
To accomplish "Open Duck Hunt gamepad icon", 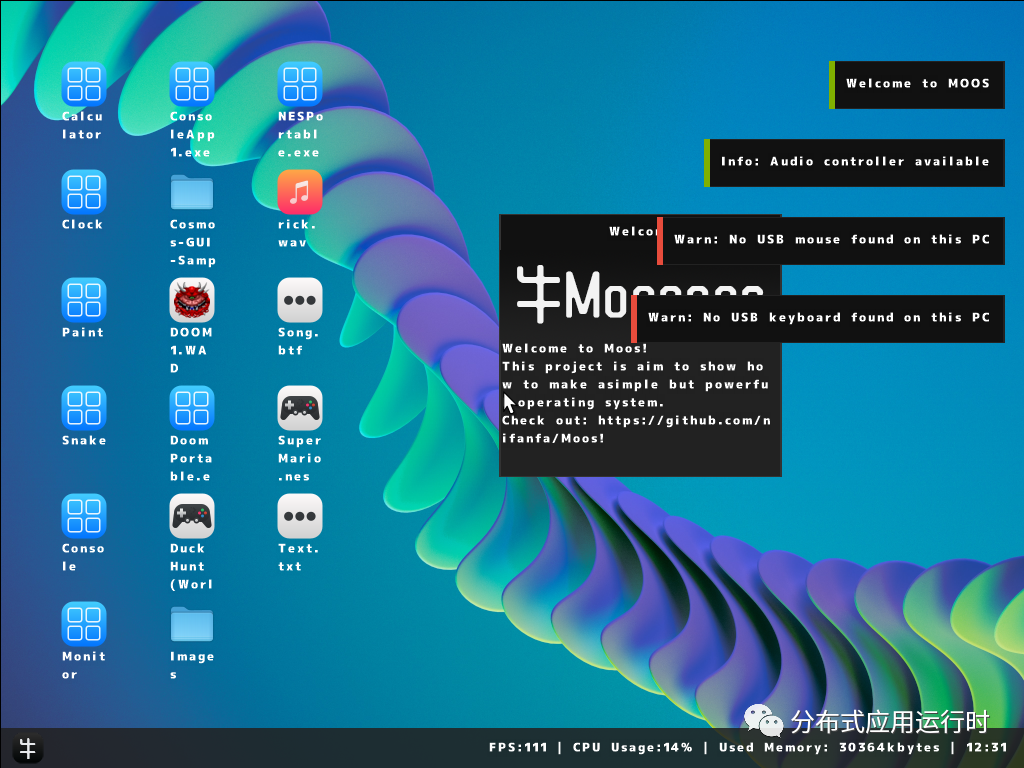I will click(x=191, y=516).
